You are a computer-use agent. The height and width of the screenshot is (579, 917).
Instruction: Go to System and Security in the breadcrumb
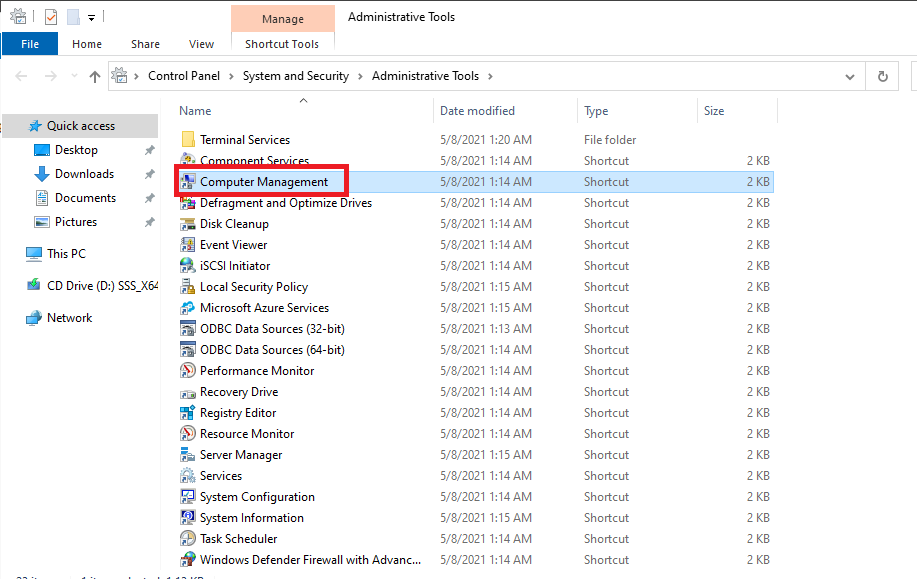coord(295,76)
